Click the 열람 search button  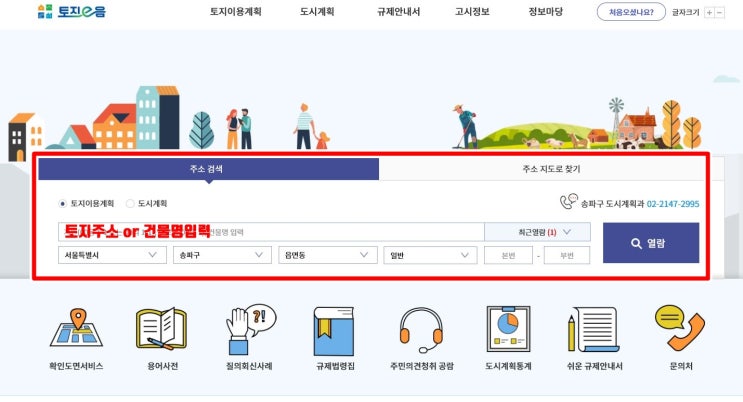[651, 243]
